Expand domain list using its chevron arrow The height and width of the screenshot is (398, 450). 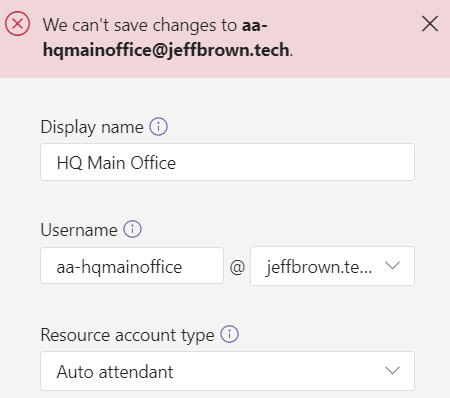(x=392, y=266)
